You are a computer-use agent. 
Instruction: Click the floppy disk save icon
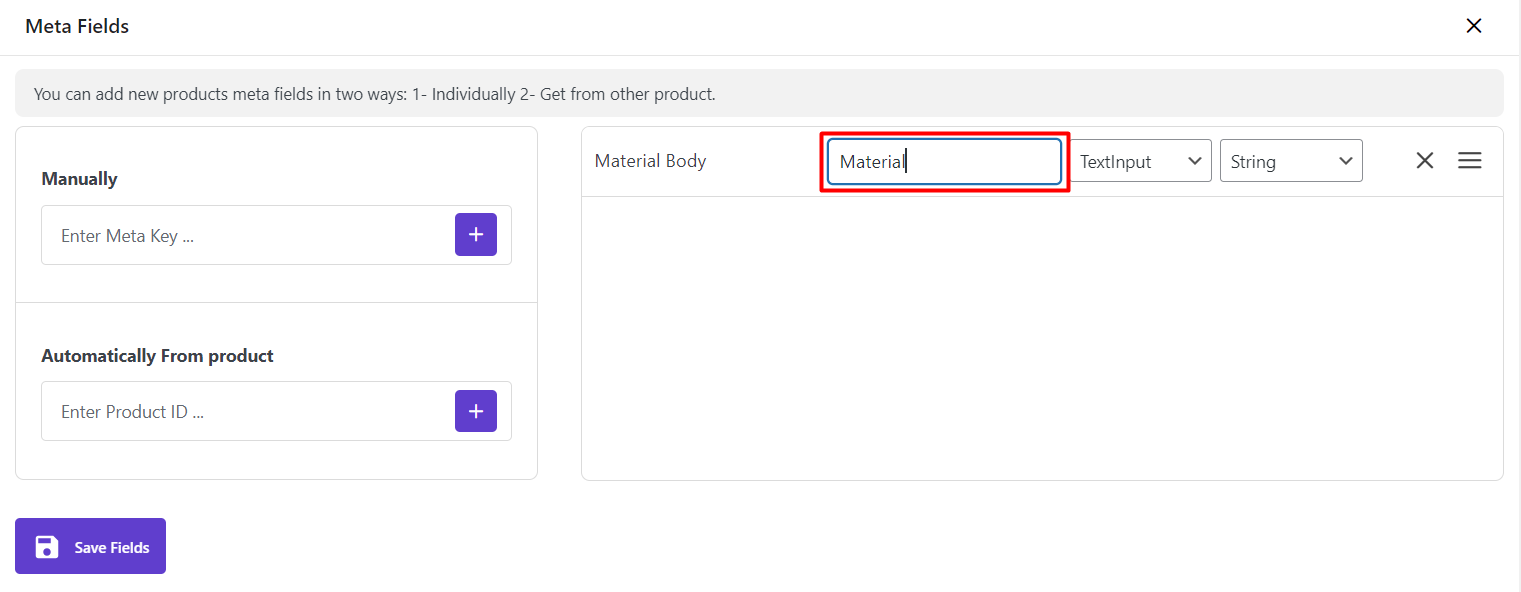coord(46,547)
